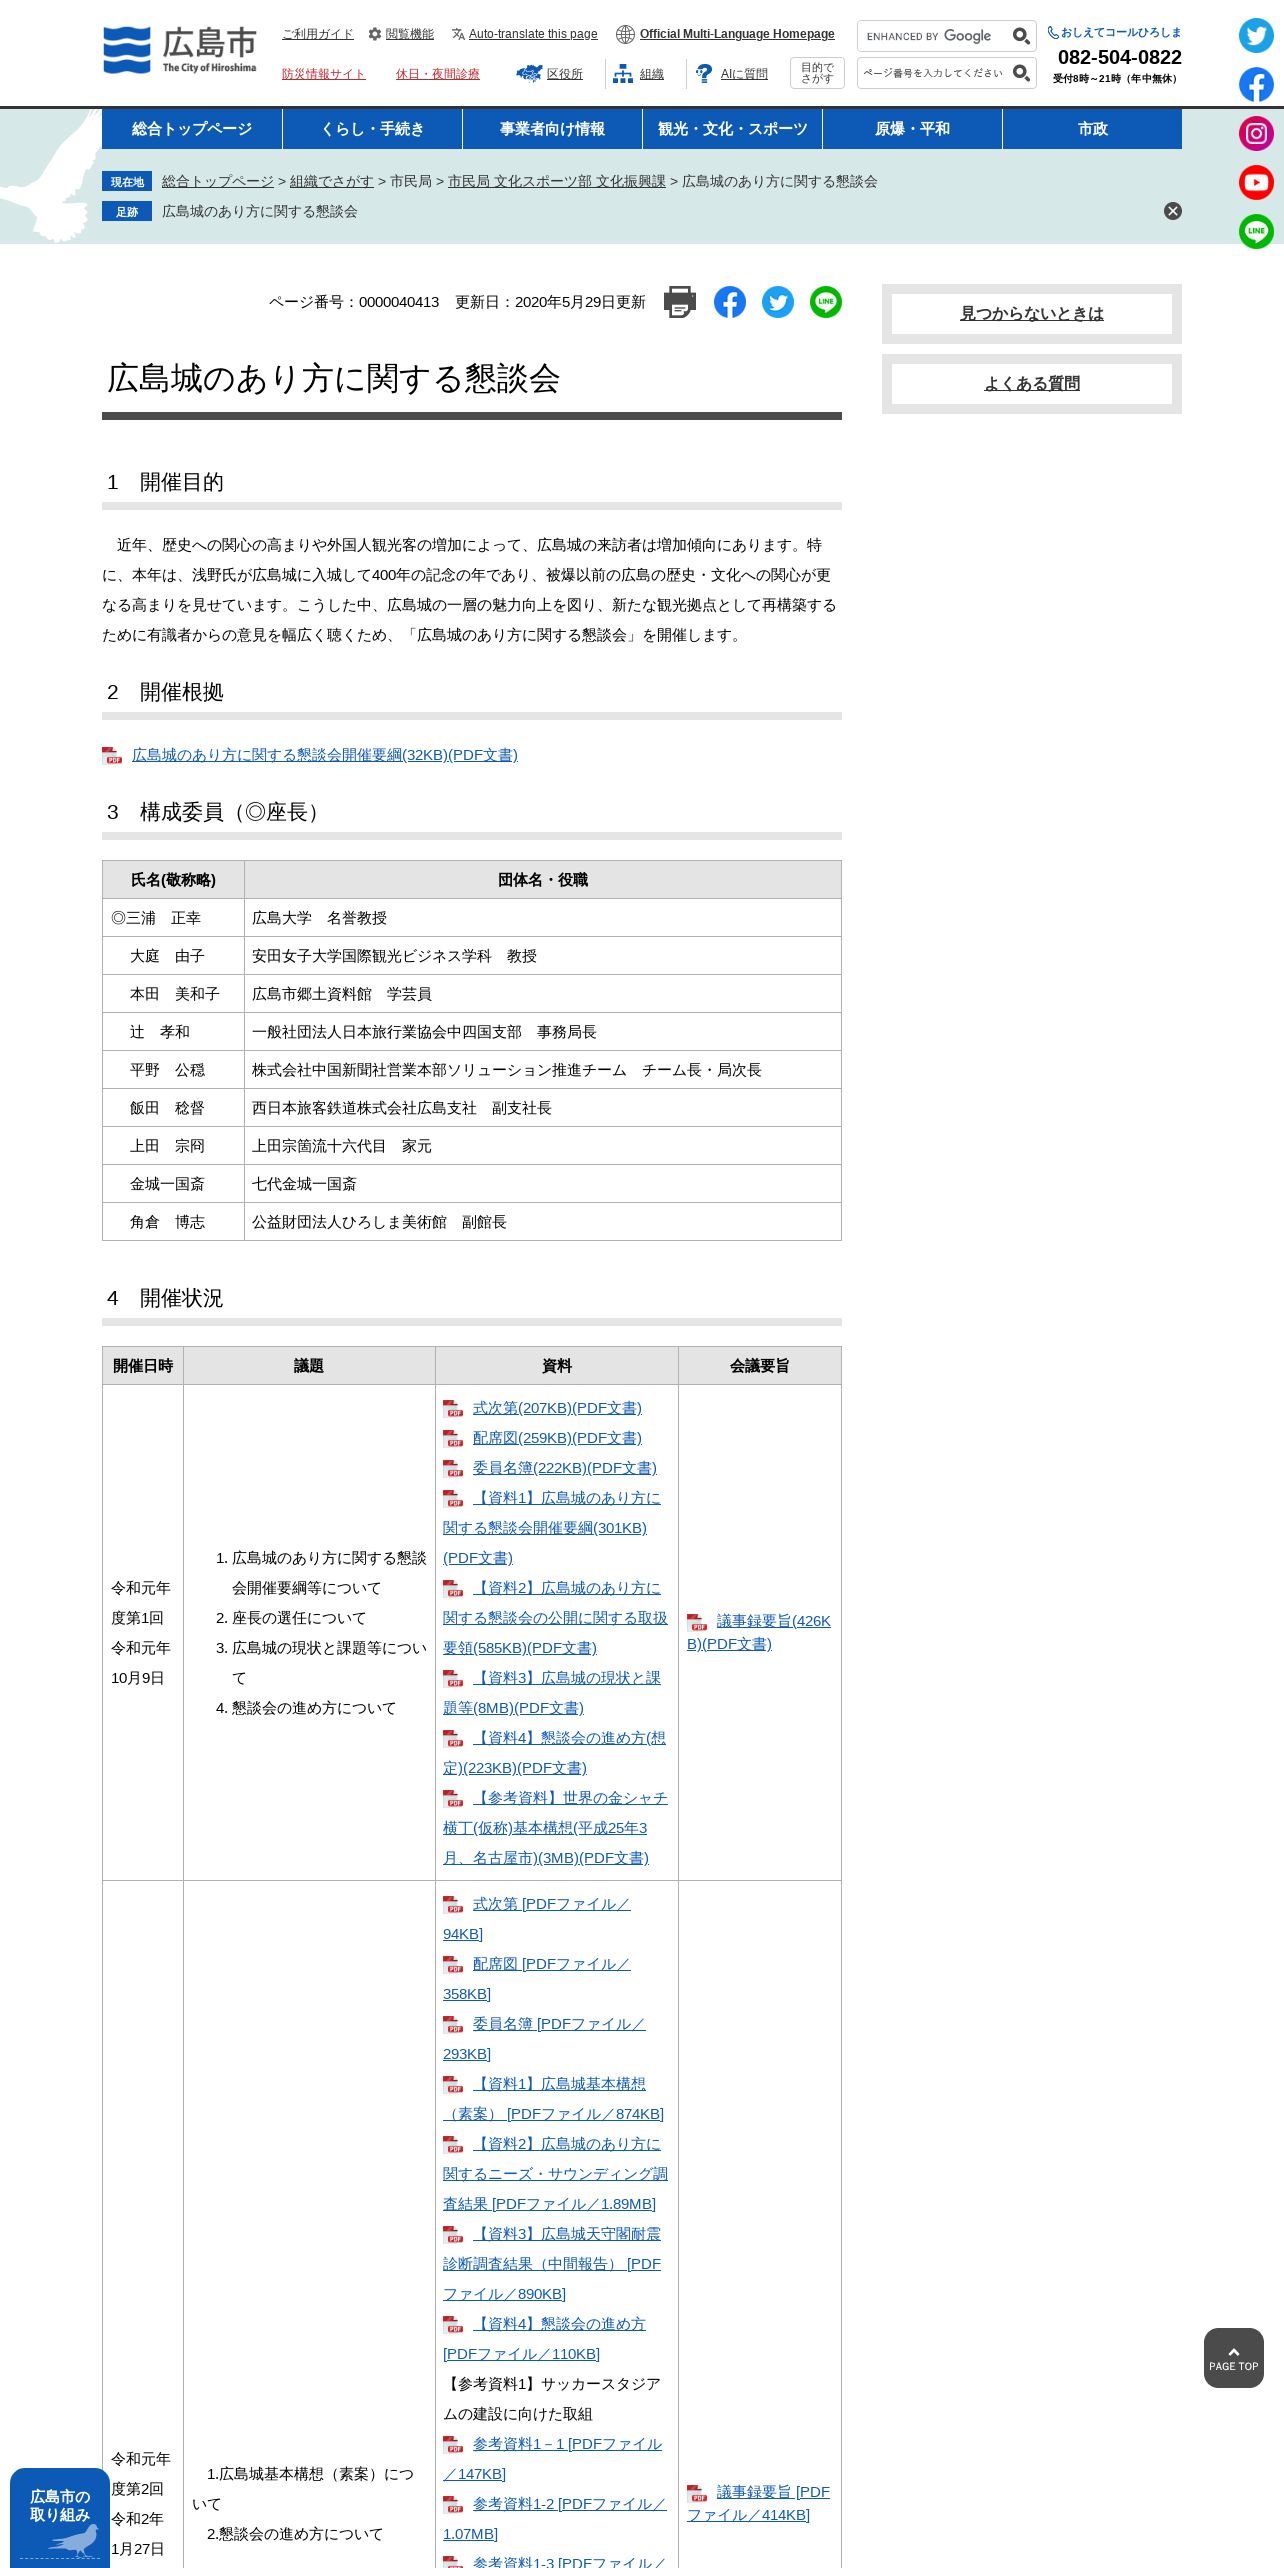Screen dimensions: 1284x2568
Task: Click the table cell 上田宗箇流十六代目 家元
Action: click(x=543, y=1146)
